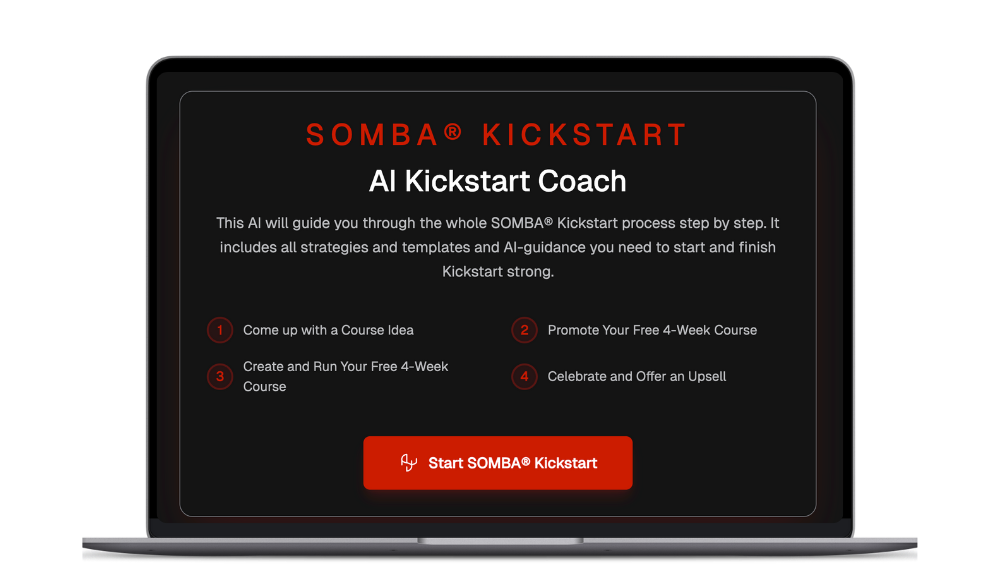
Task: Select "Celebrate and Offer an Upsell" step
Action: pyautogui.click(x=637, y=377)
